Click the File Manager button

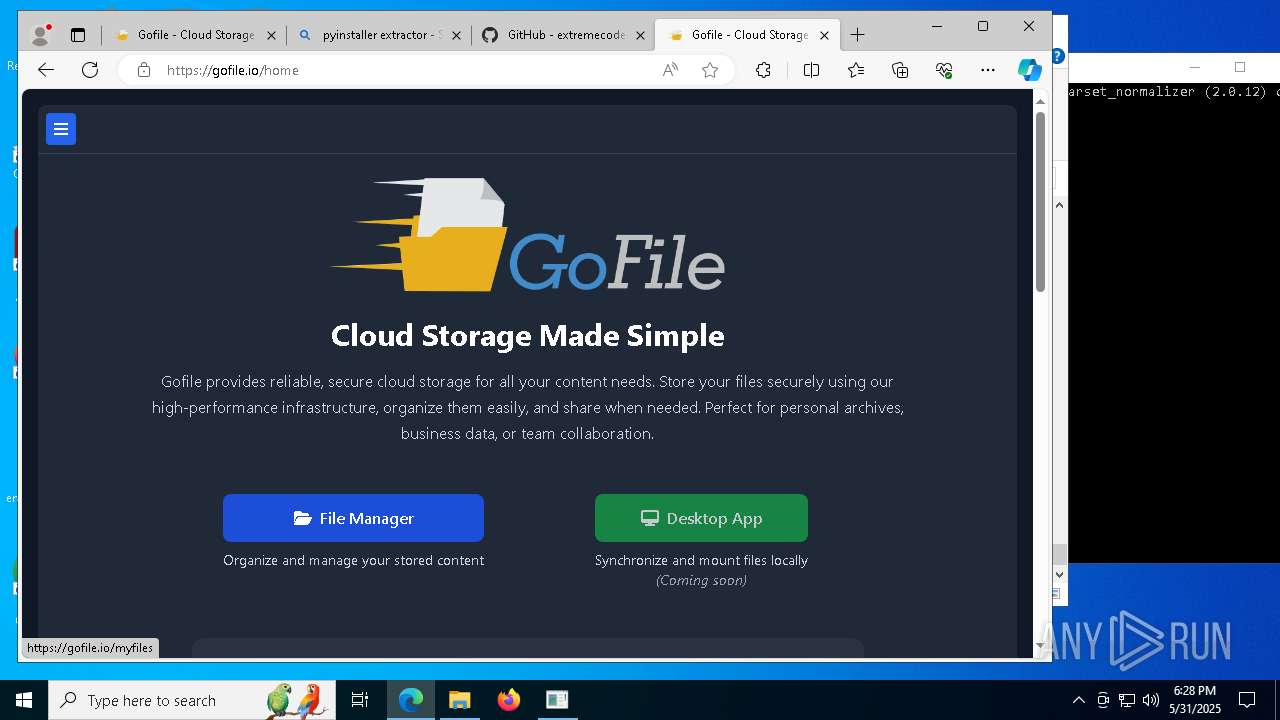353,518
